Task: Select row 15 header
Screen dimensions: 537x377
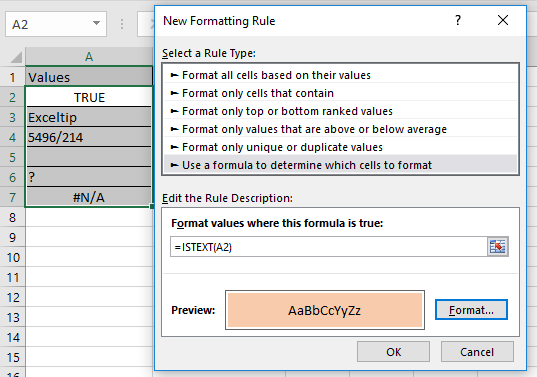Action: 13,357
